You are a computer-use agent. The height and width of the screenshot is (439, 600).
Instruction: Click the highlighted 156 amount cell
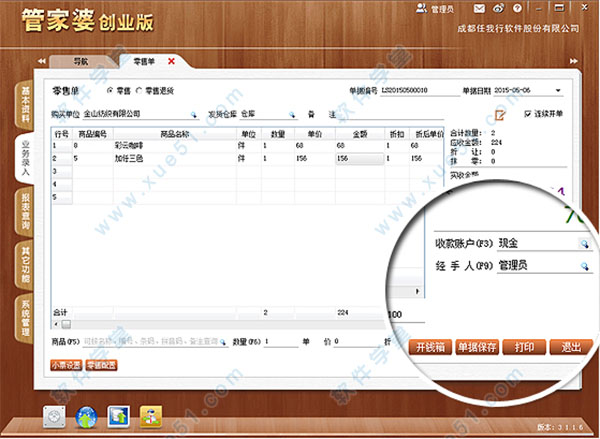coord(360,159)
